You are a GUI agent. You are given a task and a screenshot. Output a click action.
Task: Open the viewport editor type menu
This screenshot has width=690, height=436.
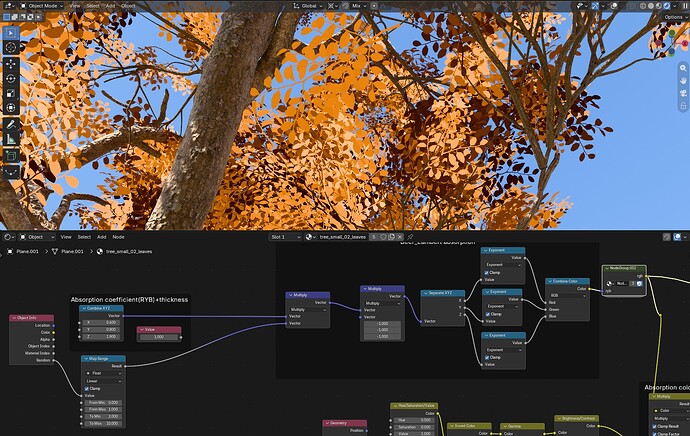pyautogui.click(x=8, y=6)
